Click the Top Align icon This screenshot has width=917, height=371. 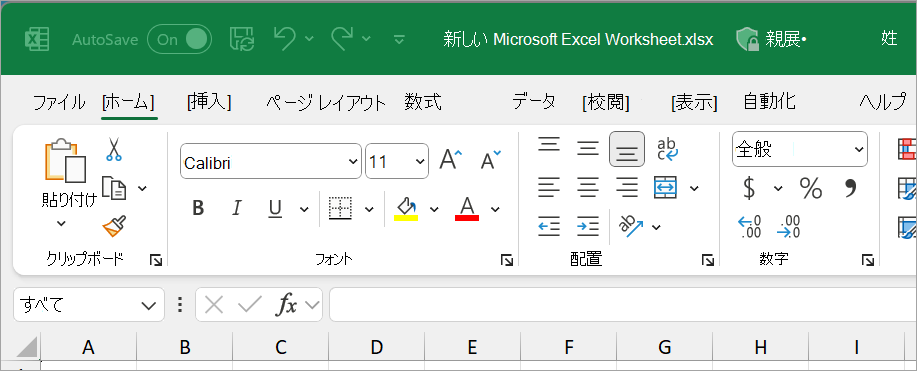(x=549, y=145)
